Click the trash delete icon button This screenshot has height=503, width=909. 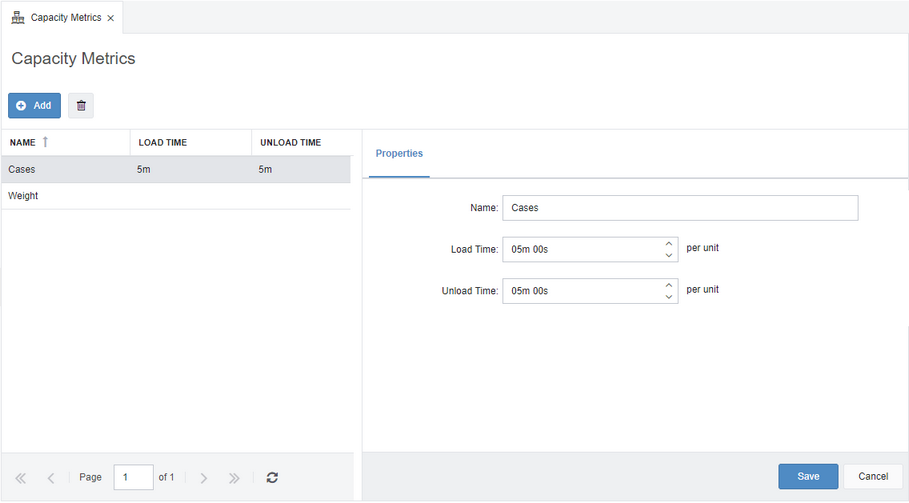click(81, 105)
